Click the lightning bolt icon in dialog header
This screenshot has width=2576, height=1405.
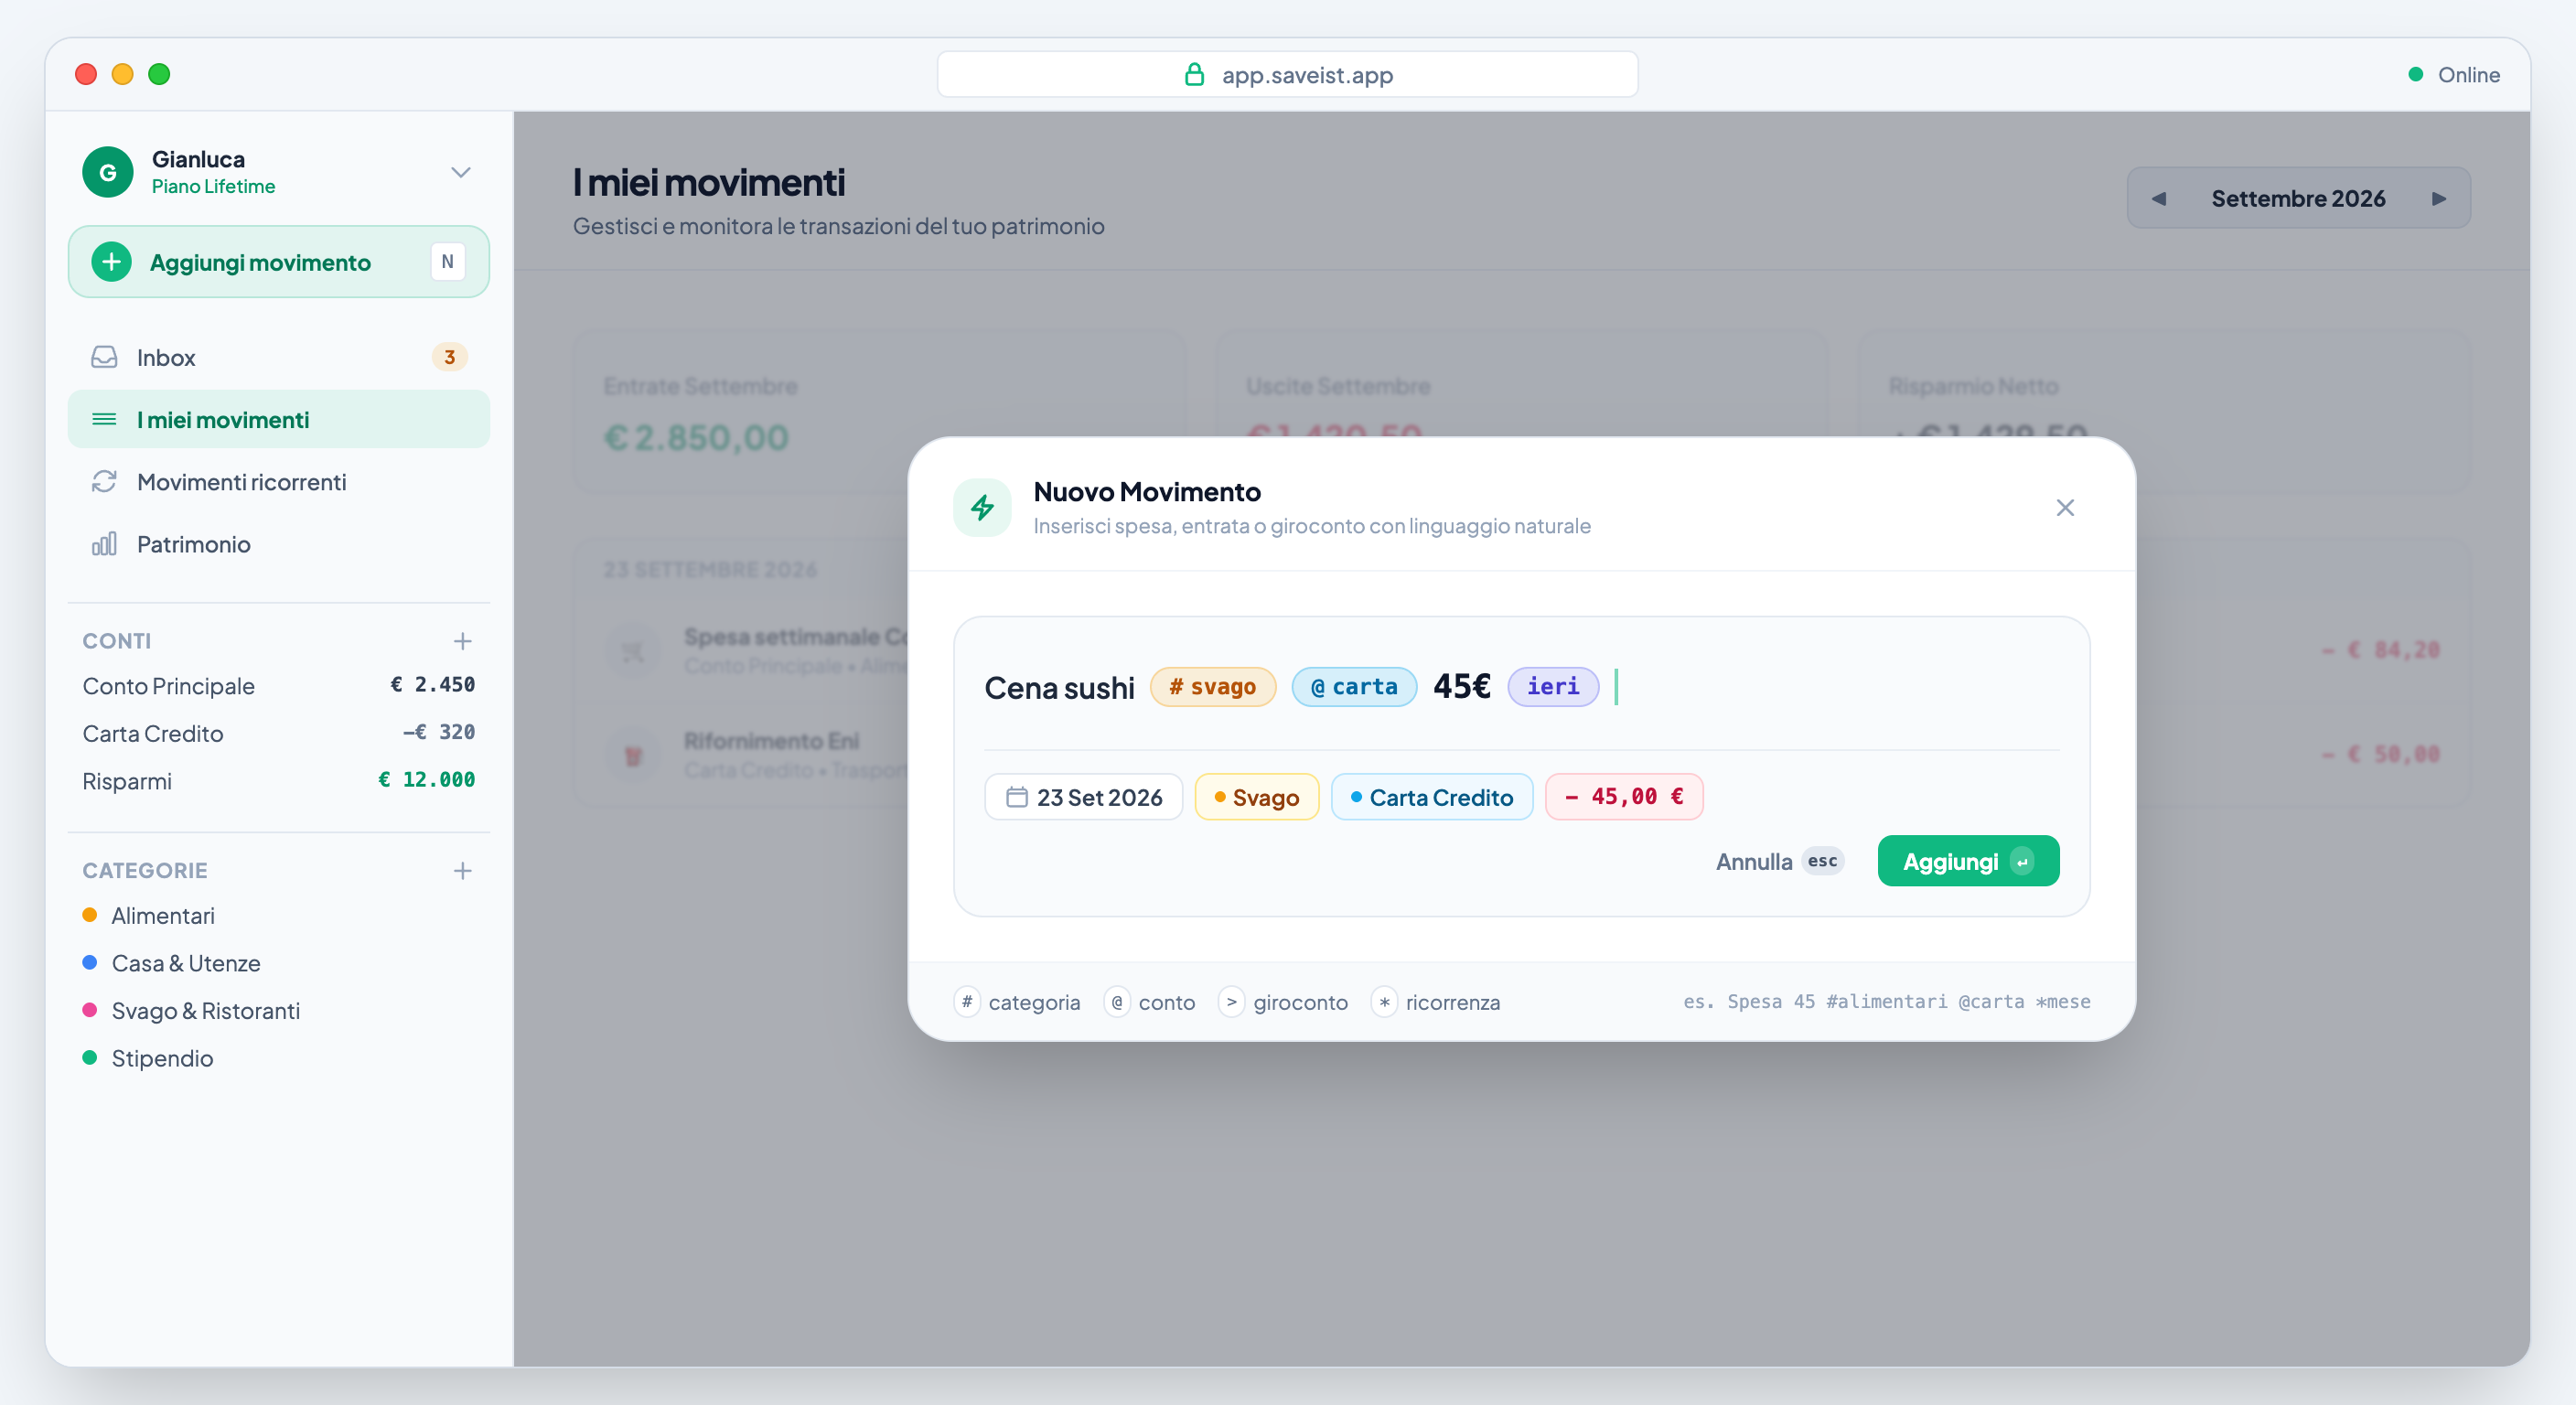pos(982,508)
